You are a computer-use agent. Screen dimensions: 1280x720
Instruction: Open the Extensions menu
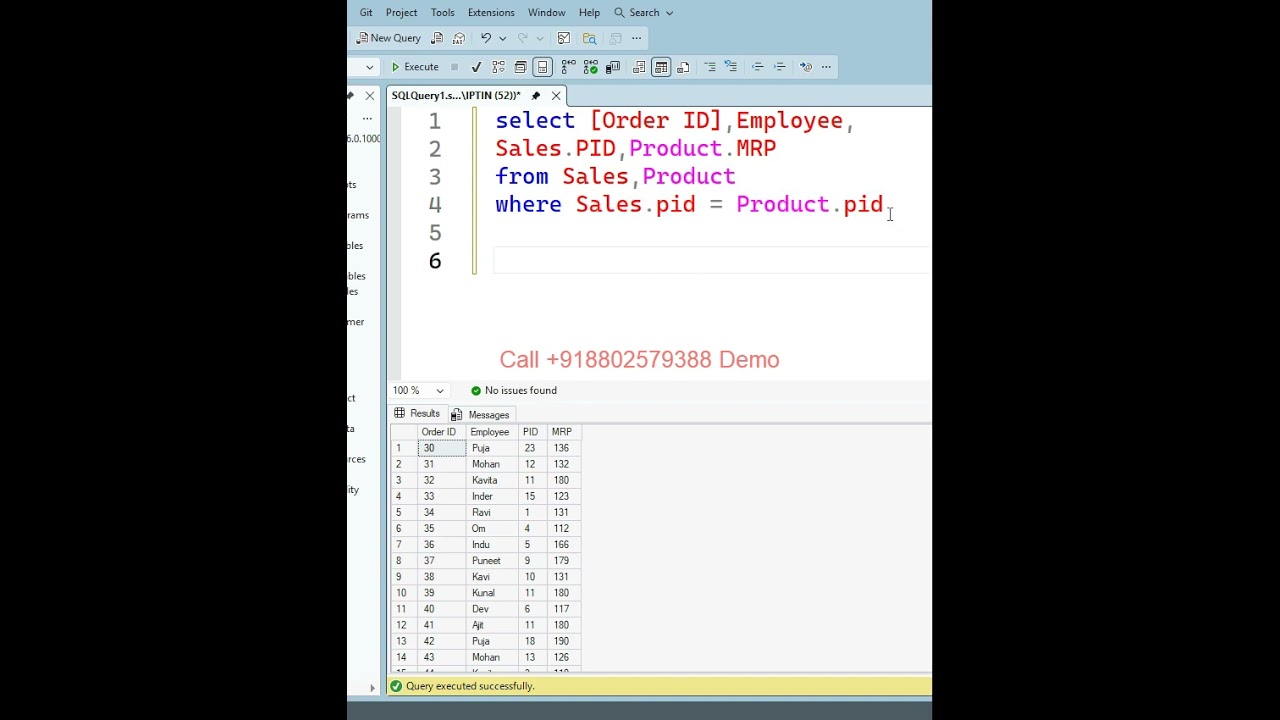pyautogui.click(x=491, y=13)
